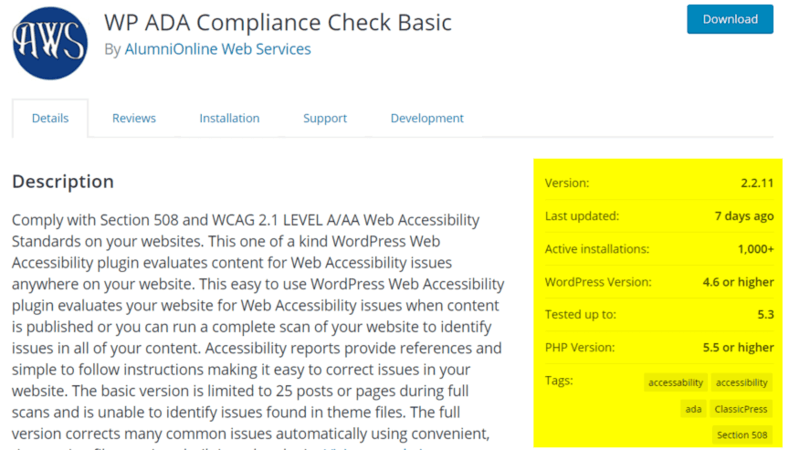789x450 pixels.
Task: Click the Description heading
Action: point(63,181)
